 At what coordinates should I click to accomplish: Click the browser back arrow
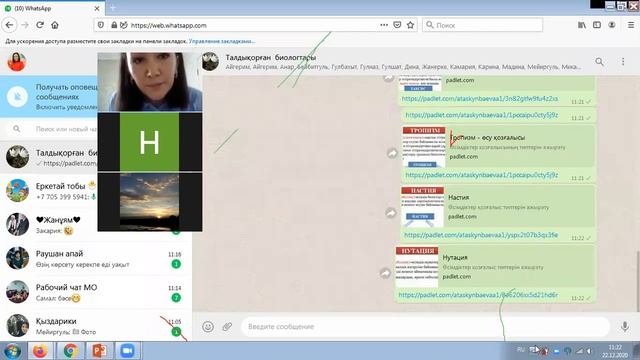[x=9, y=25]
